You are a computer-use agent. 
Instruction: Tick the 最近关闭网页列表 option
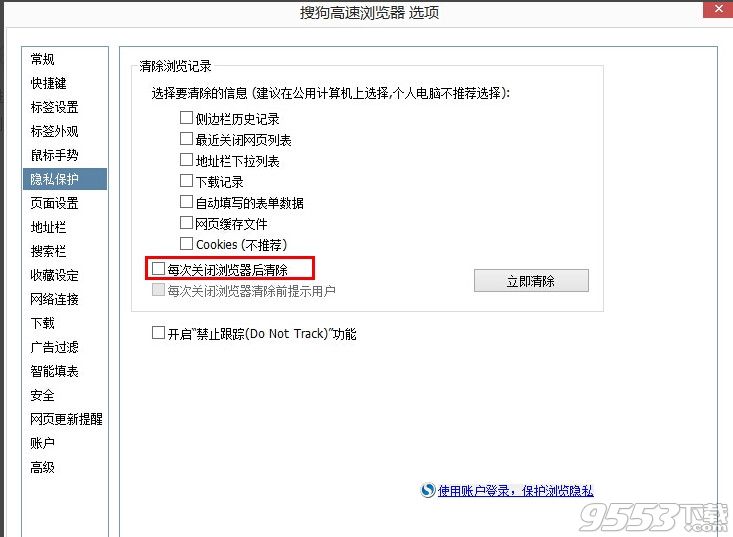(x=186, y=138)
